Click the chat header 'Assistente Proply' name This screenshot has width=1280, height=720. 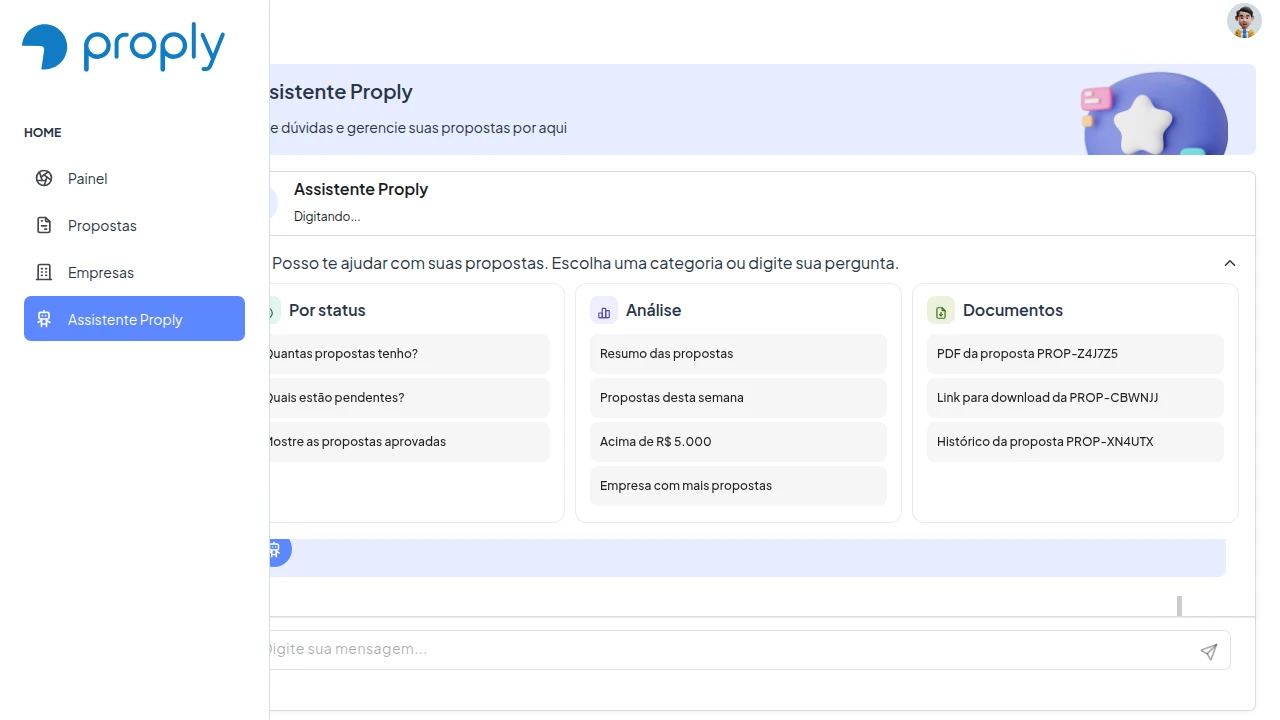point(361,189)
